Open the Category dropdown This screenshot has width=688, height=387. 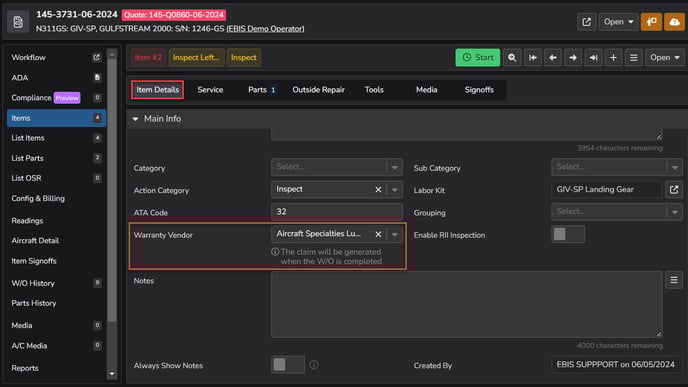[x=337, y=167]
